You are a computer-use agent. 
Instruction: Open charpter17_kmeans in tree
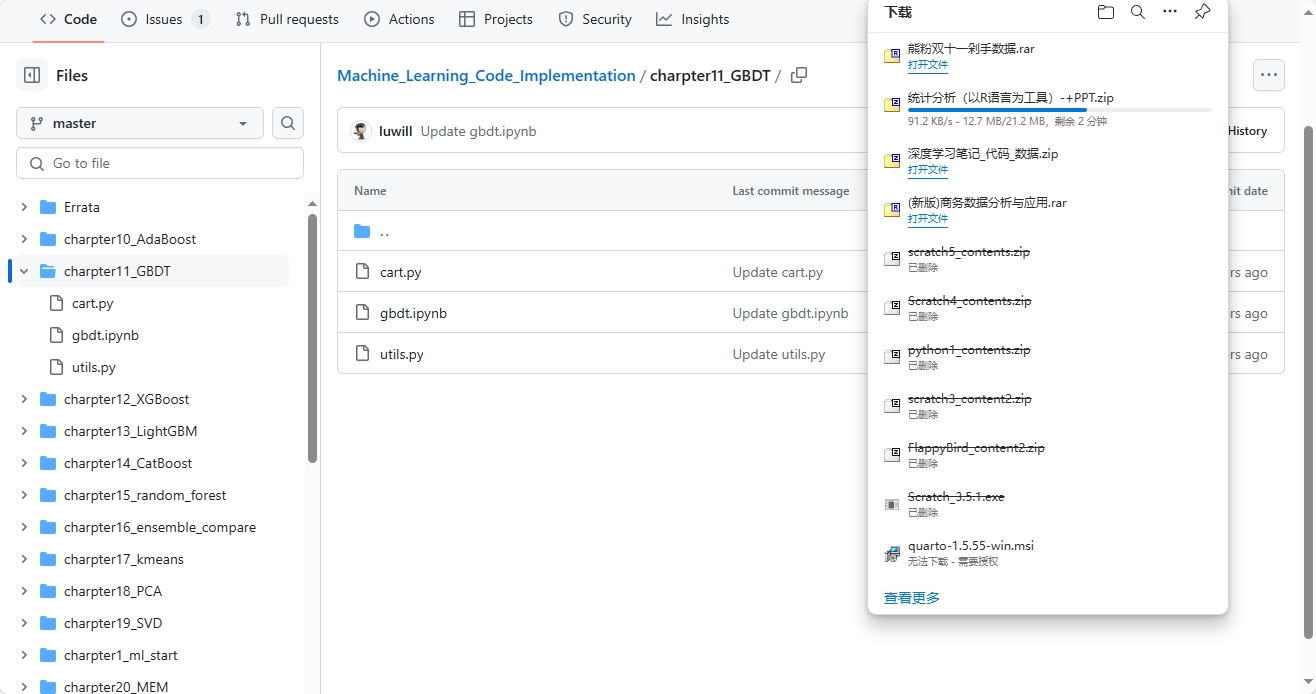[x=123, y=559]
